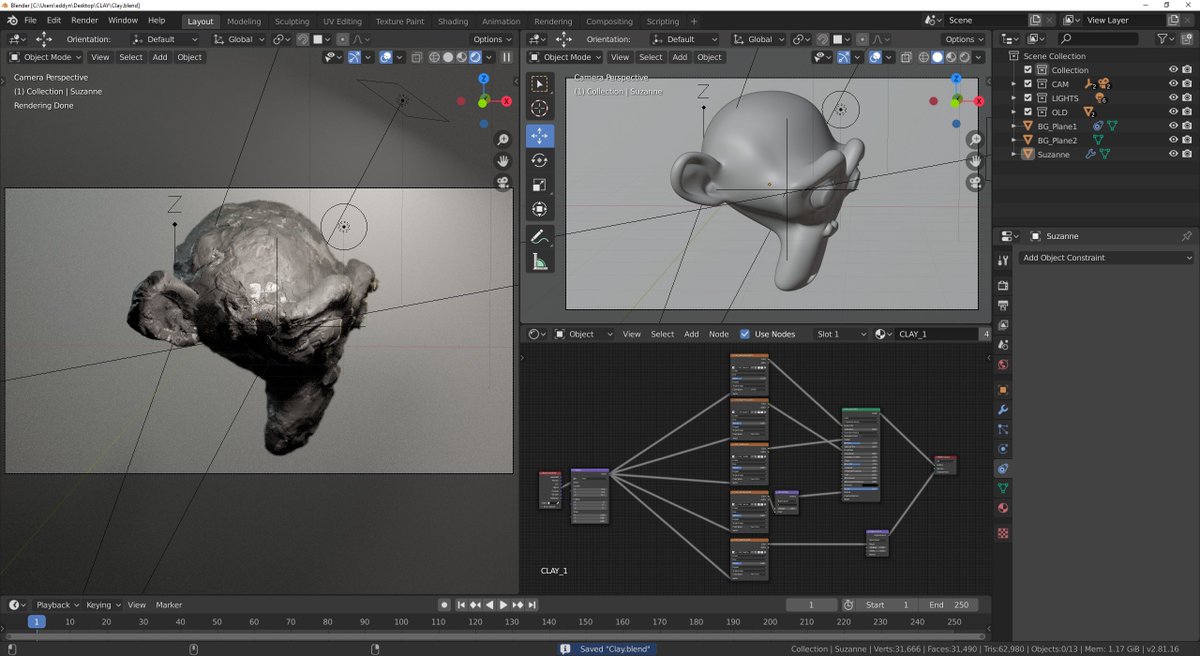Open the Material properties tab

coord(1003,508)
